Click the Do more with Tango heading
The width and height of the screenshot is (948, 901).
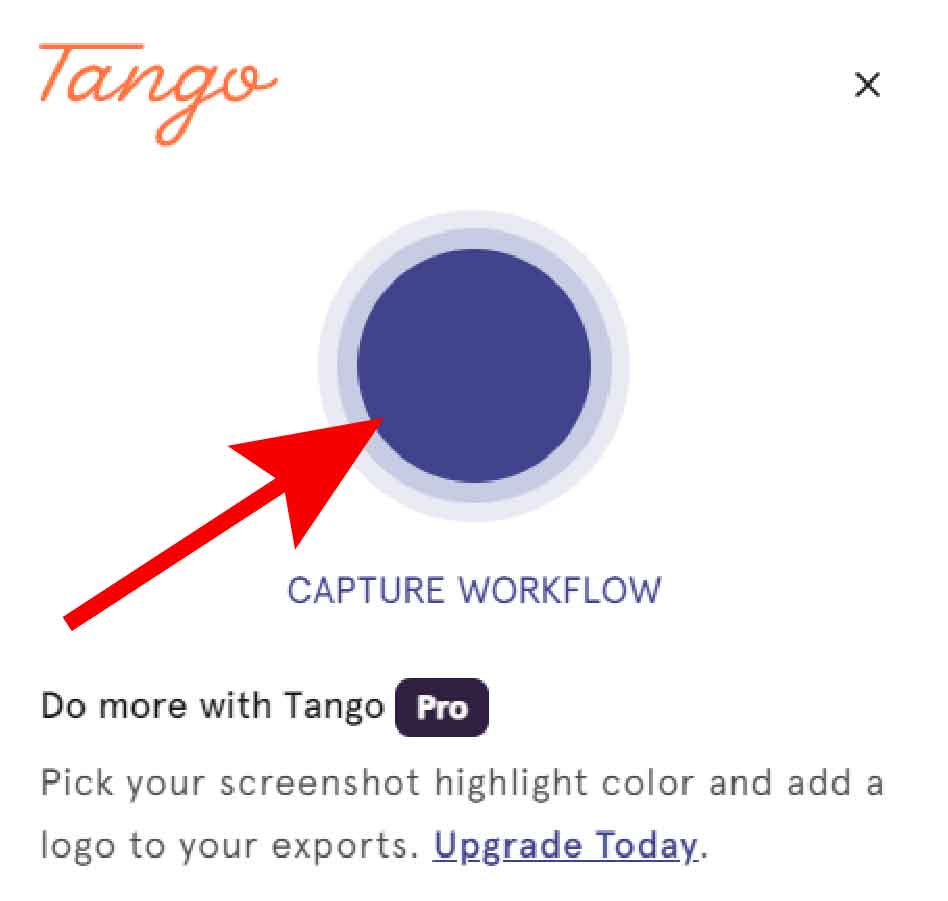(212, 706)
